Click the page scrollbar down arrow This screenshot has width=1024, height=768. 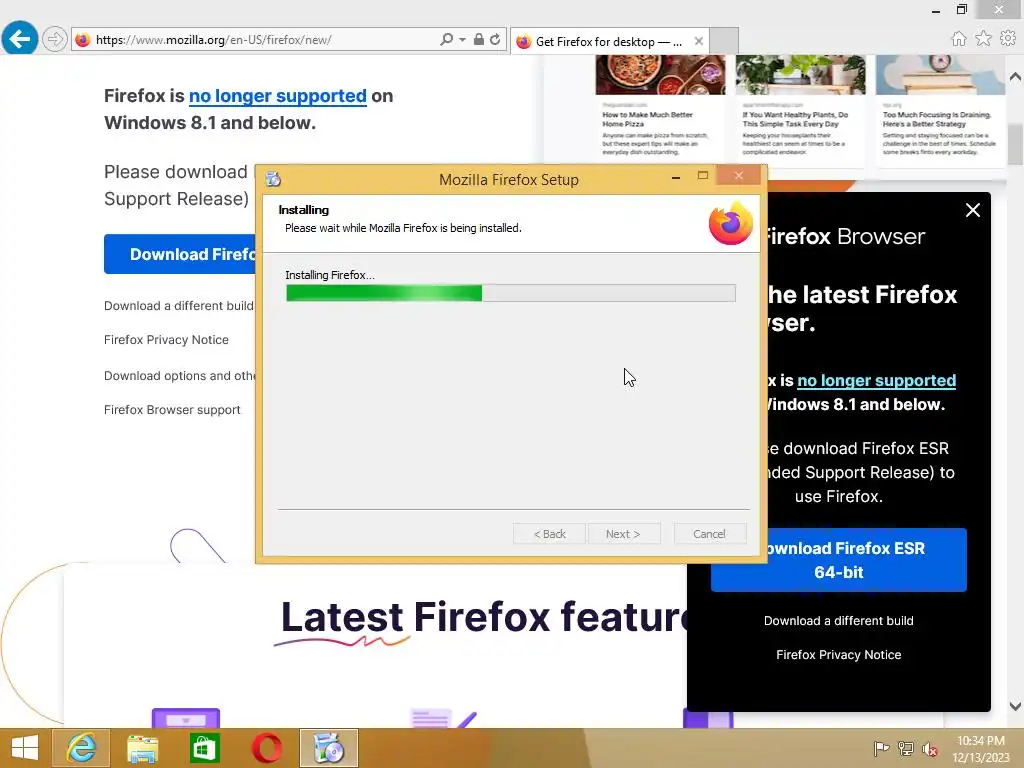(x=1015, y=706)
